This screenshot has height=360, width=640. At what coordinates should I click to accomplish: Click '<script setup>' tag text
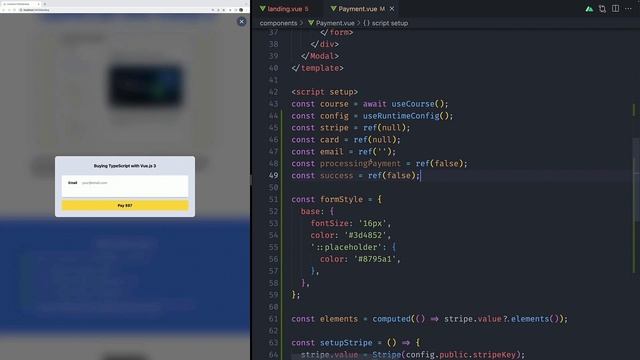point(324,92)
